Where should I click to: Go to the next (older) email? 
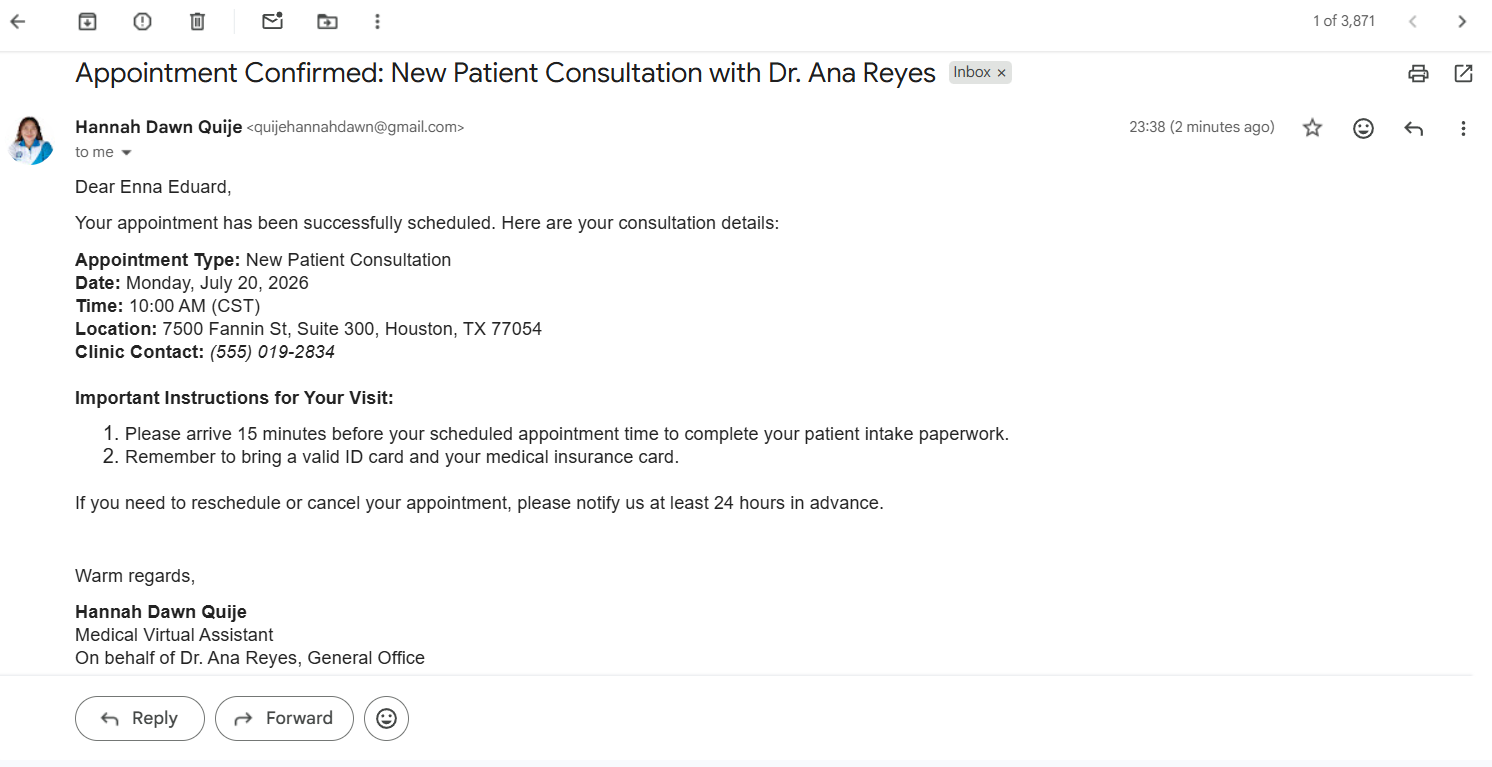pyautogui.click(x=1462, y=21)
